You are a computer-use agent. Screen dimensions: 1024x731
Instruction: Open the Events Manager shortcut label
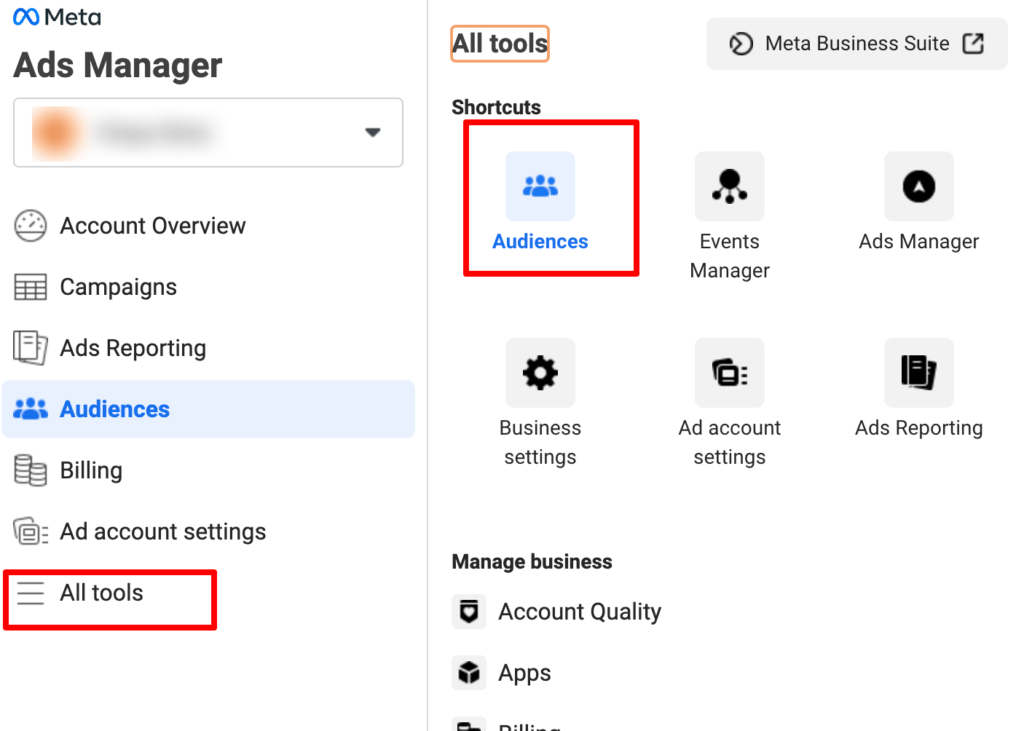point(729,256)
